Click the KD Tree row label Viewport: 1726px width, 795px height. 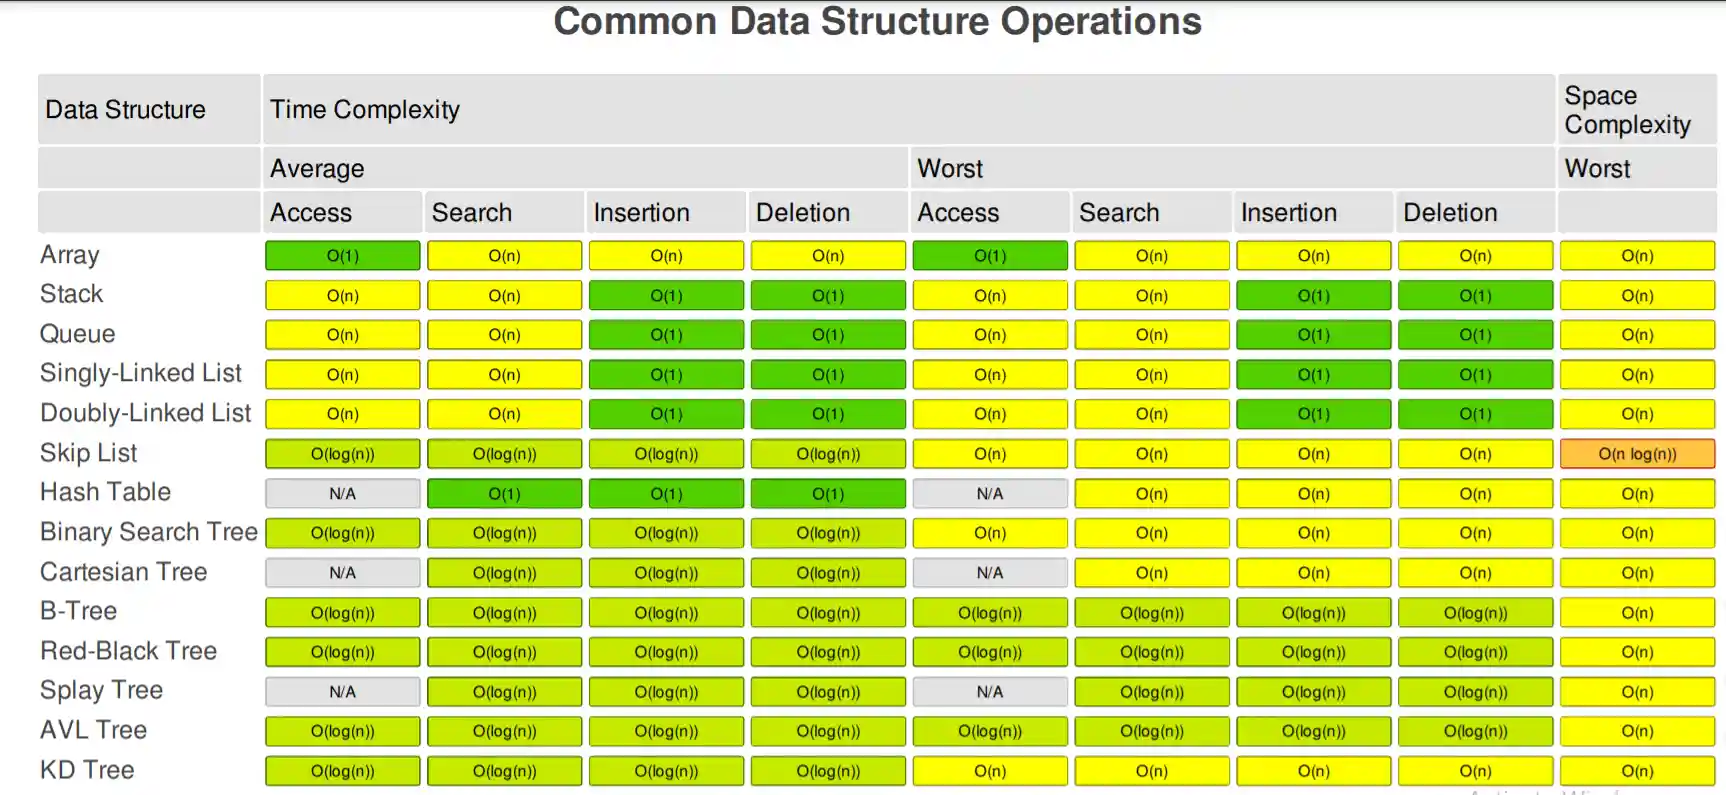[87, 770]
